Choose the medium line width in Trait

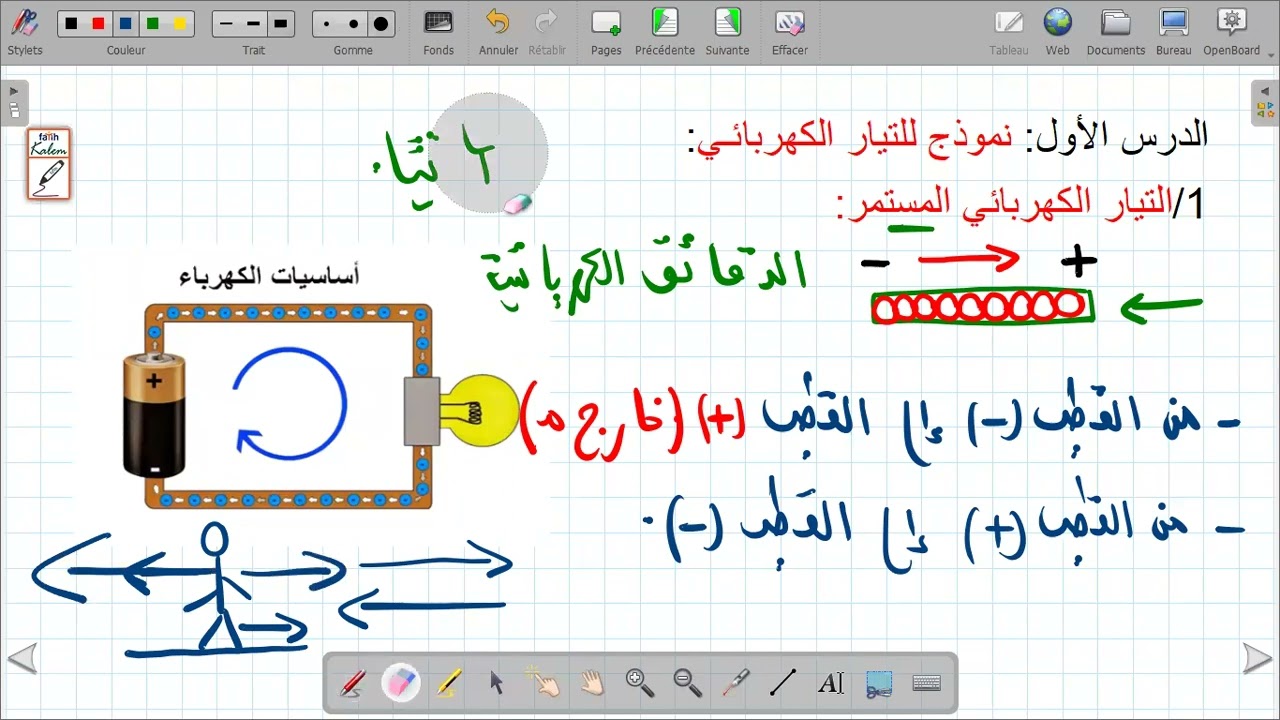253,23
